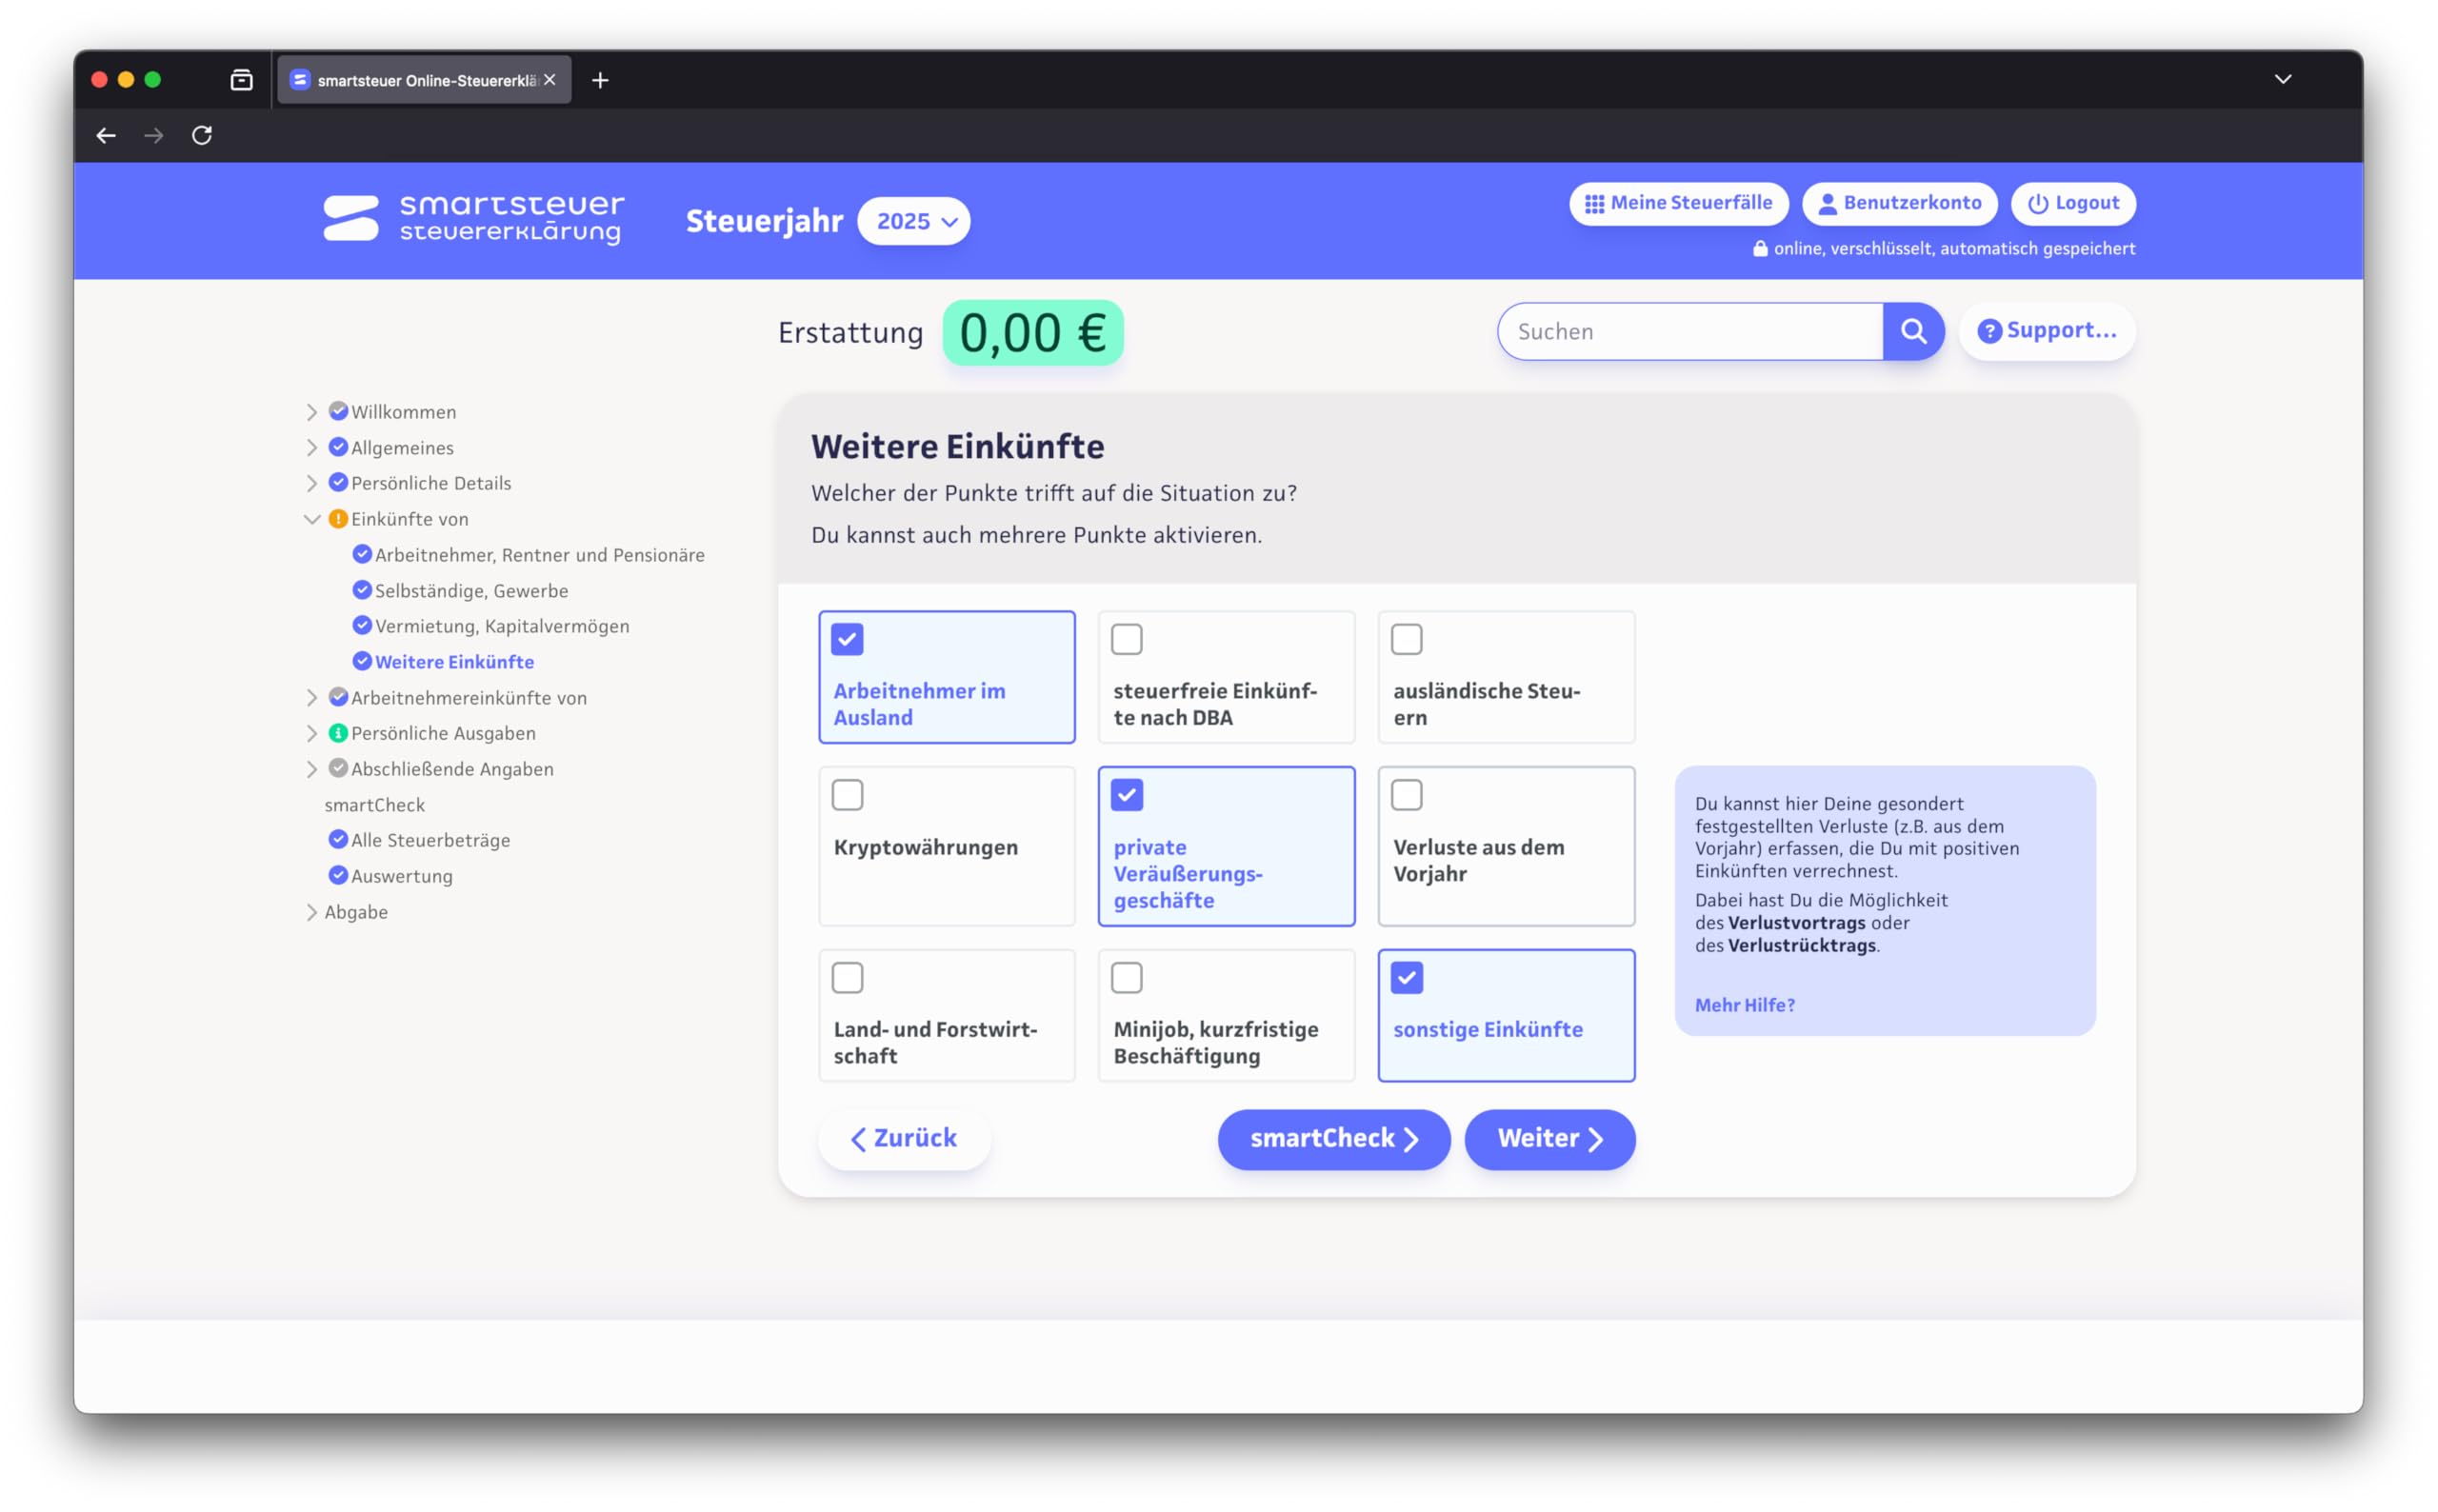Image resolution: width=2438 pixels, height=1512 pixels.
Task: Click the check icon beside Weitere Einkünfte
Action: (x=362, y=661)
